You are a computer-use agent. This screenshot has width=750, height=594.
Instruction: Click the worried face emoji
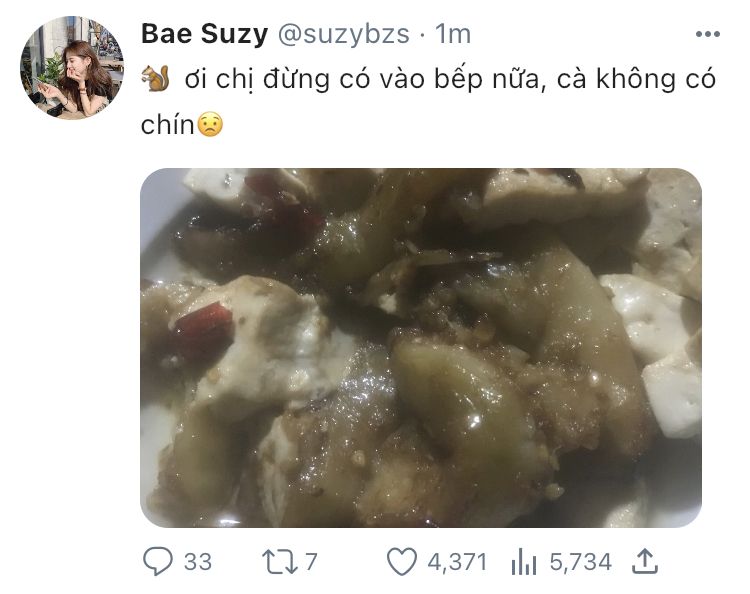click(210, 125)
